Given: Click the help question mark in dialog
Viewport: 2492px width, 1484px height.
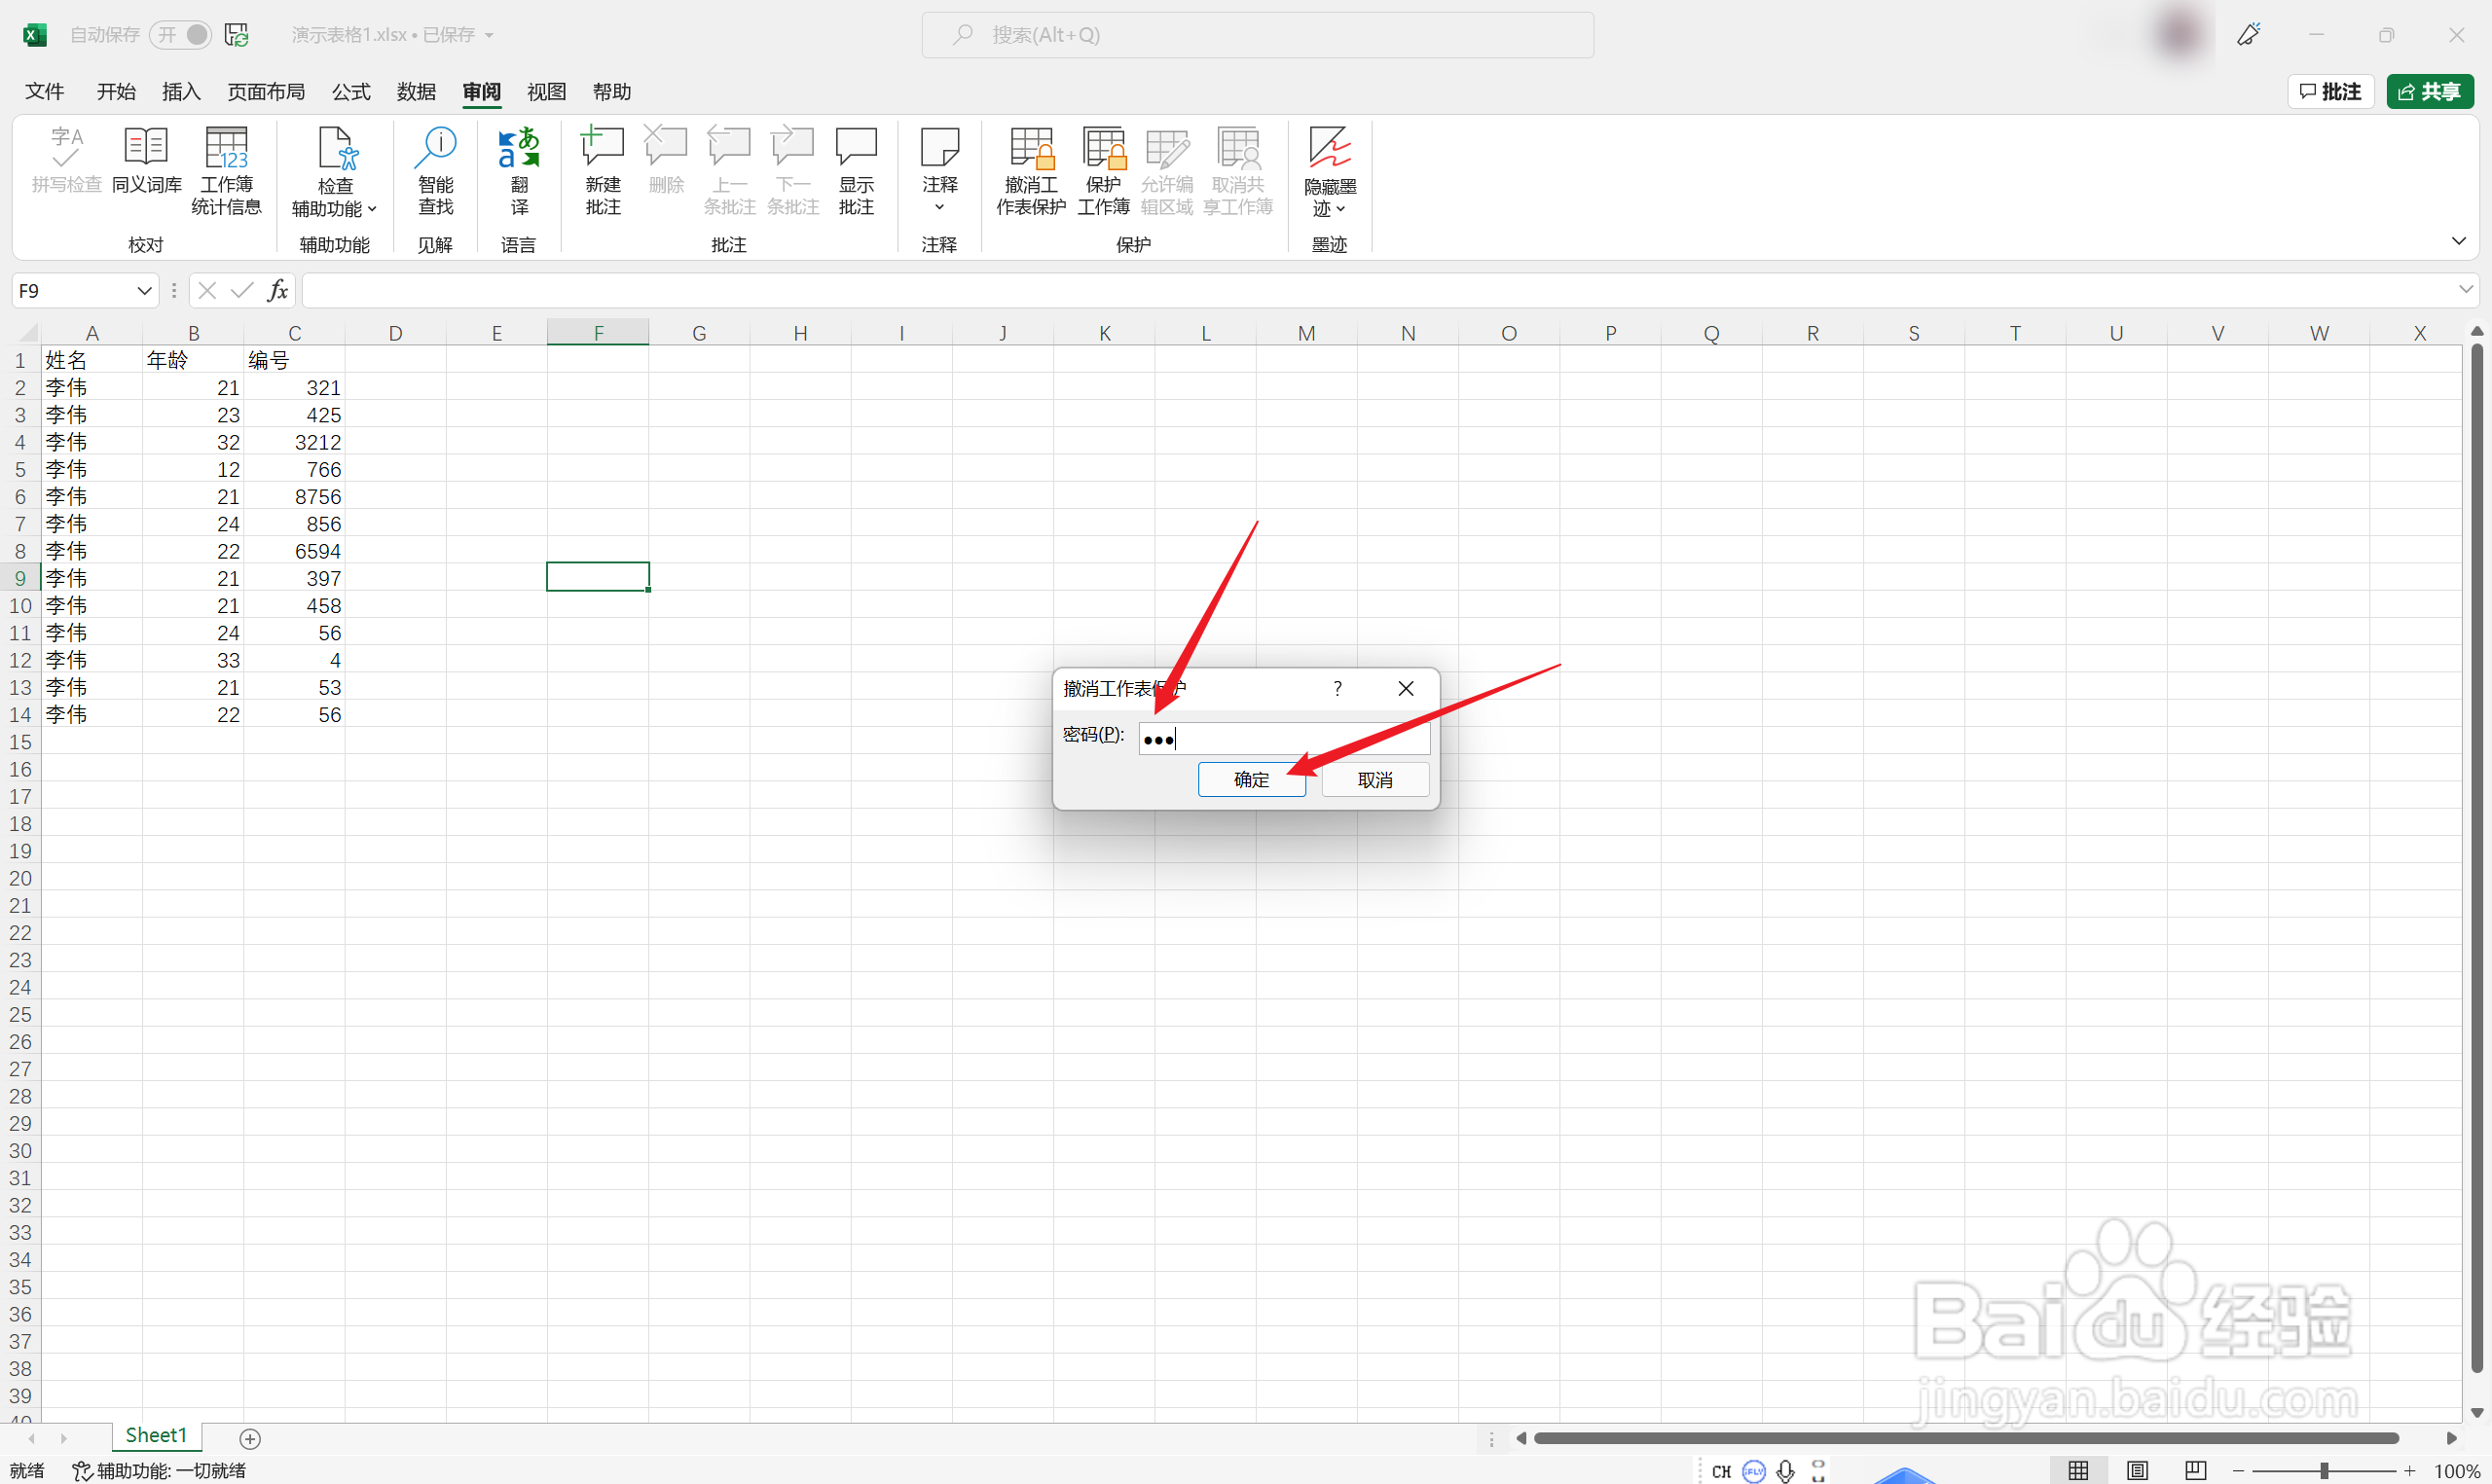Looking at the screenshot, I should coord(1338,688).
